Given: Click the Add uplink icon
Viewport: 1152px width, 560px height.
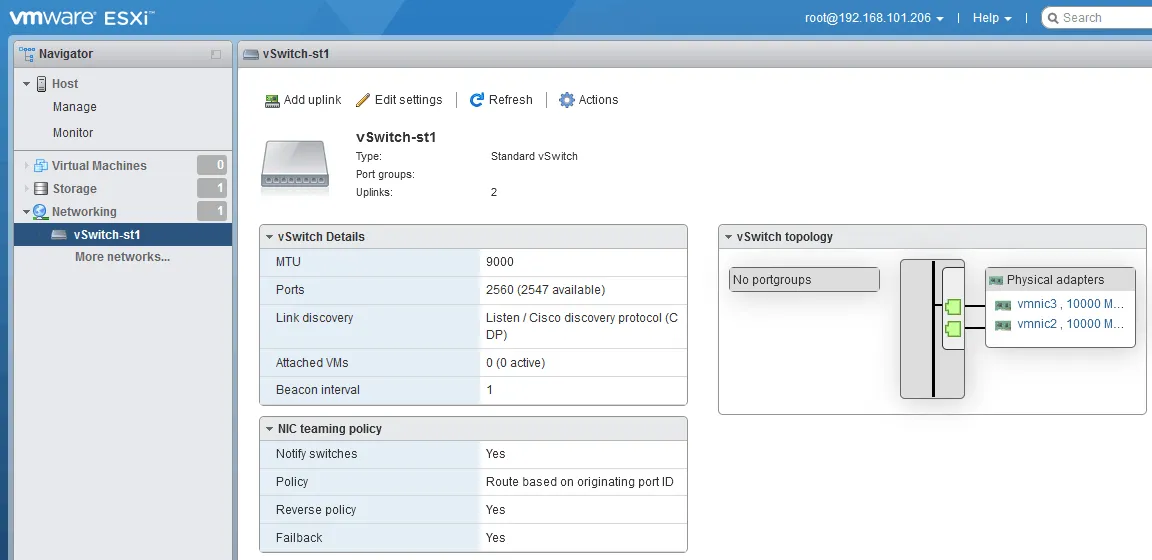Looking at the screenshot, I should click(x=272, y=100).
